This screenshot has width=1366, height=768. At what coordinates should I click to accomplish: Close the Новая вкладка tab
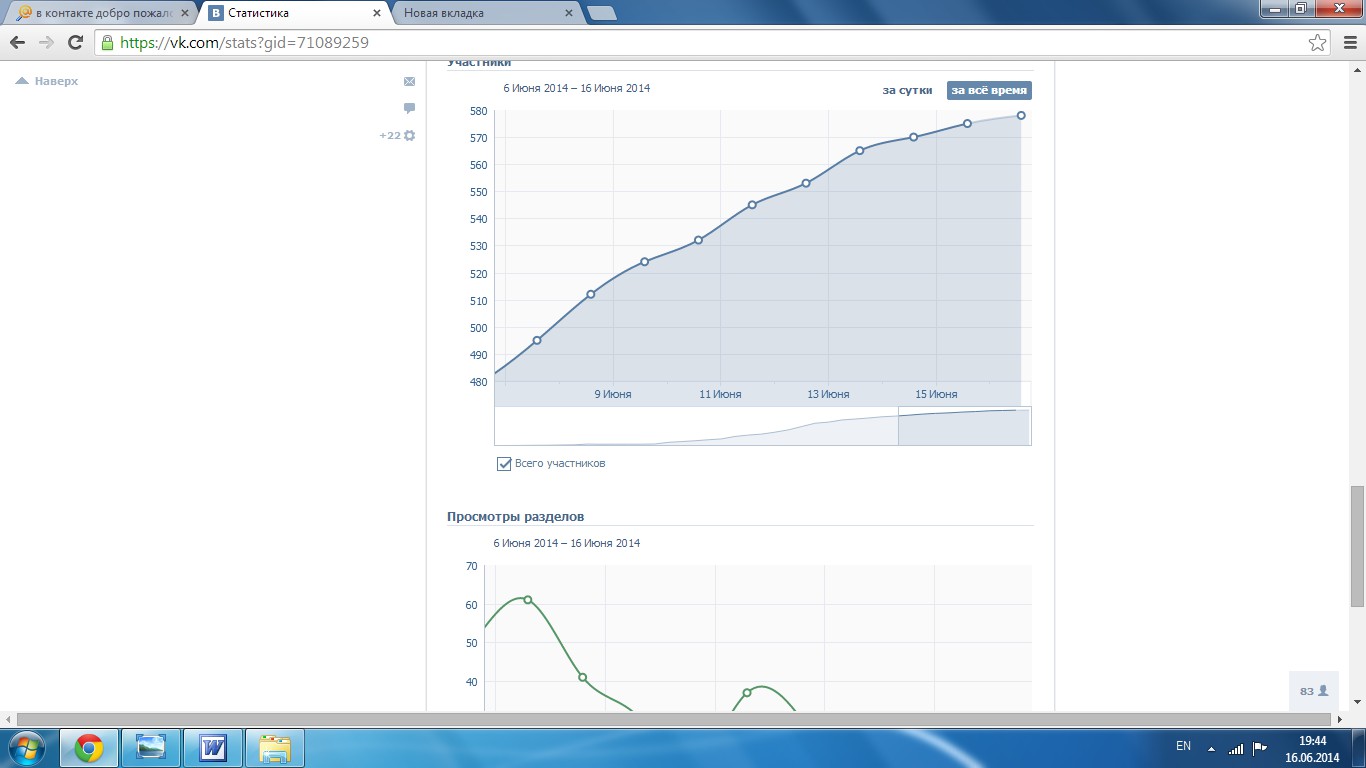(569, 13)
